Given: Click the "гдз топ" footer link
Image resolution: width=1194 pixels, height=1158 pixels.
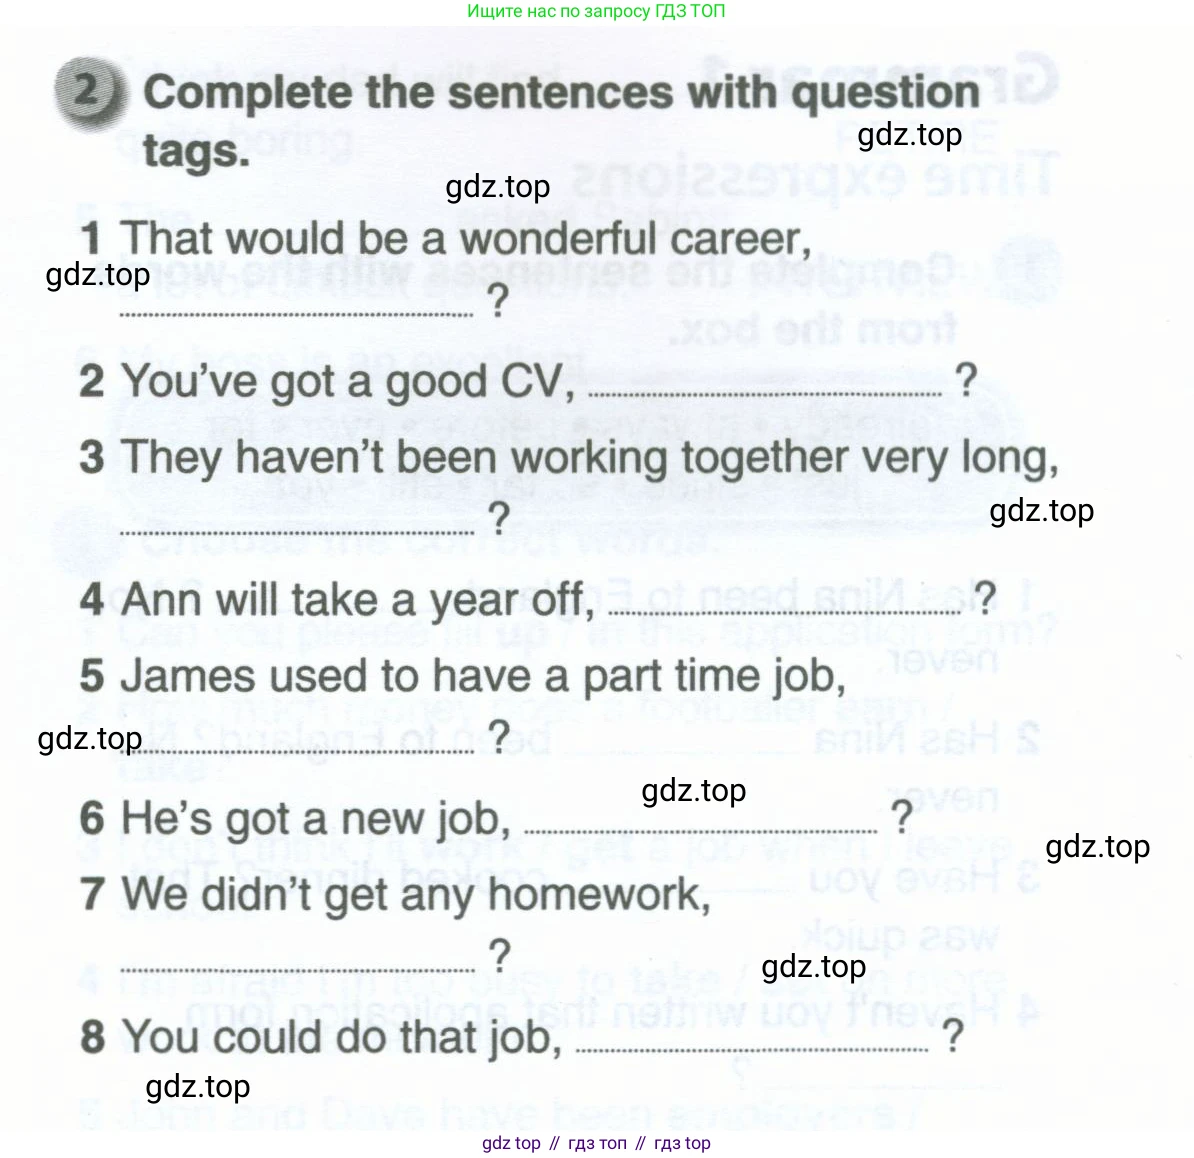Looking at the screenshot, I should [x=597, y=1143].
